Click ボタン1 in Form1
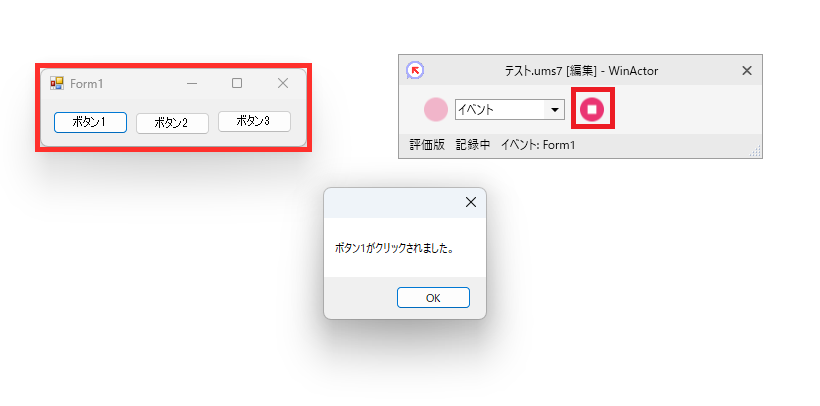This screenshot has height=406, width=820. pyautogui.click(x=90, y=122)
